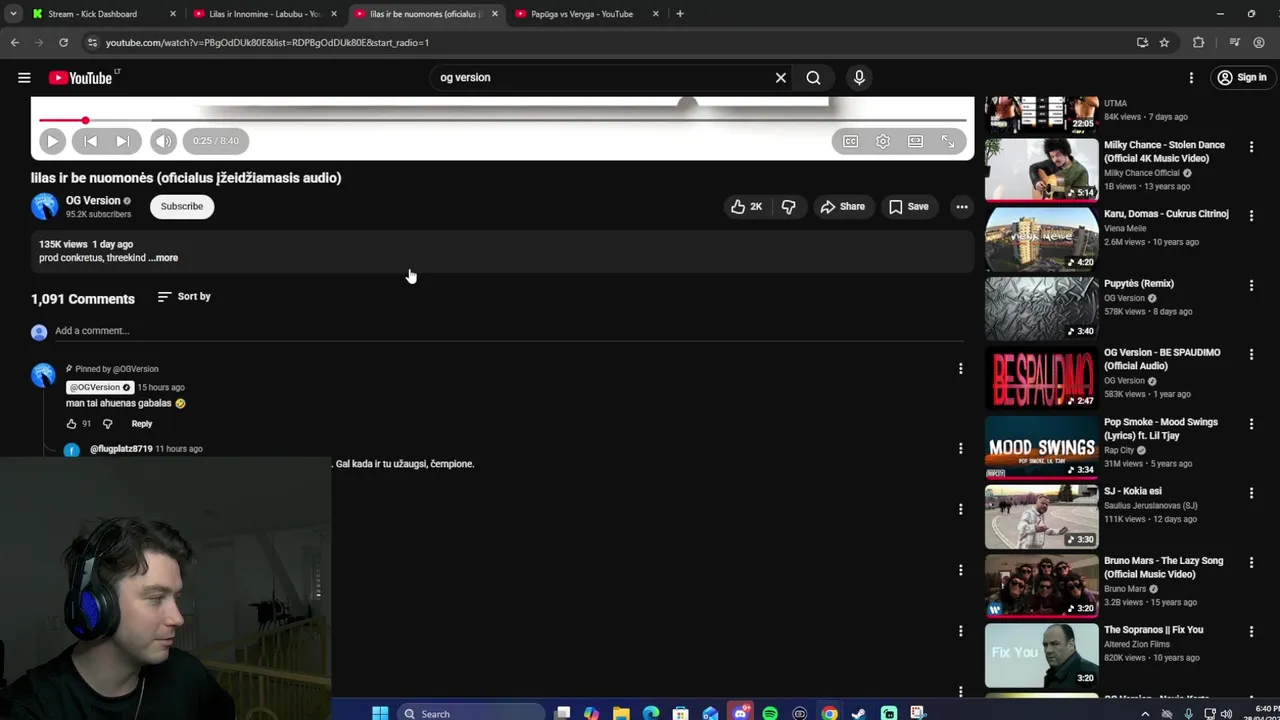The image size is (1280, 720).
Task: Dislike the pinned @OGVersion comment
Action: [x=108, y=424]
